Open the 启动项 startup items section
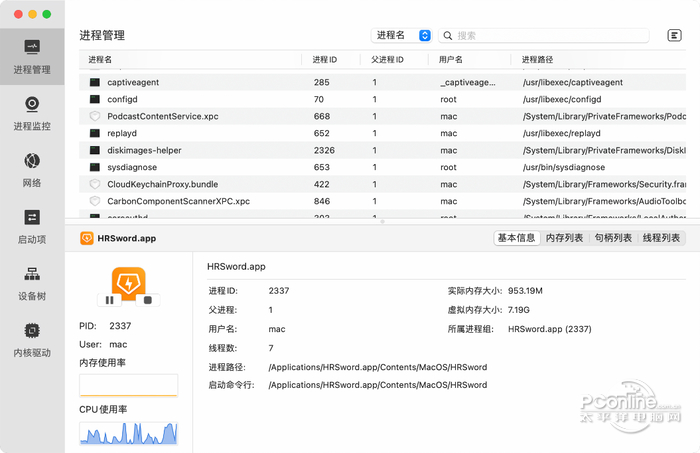 pyautogui.click(x=32, y=226)
